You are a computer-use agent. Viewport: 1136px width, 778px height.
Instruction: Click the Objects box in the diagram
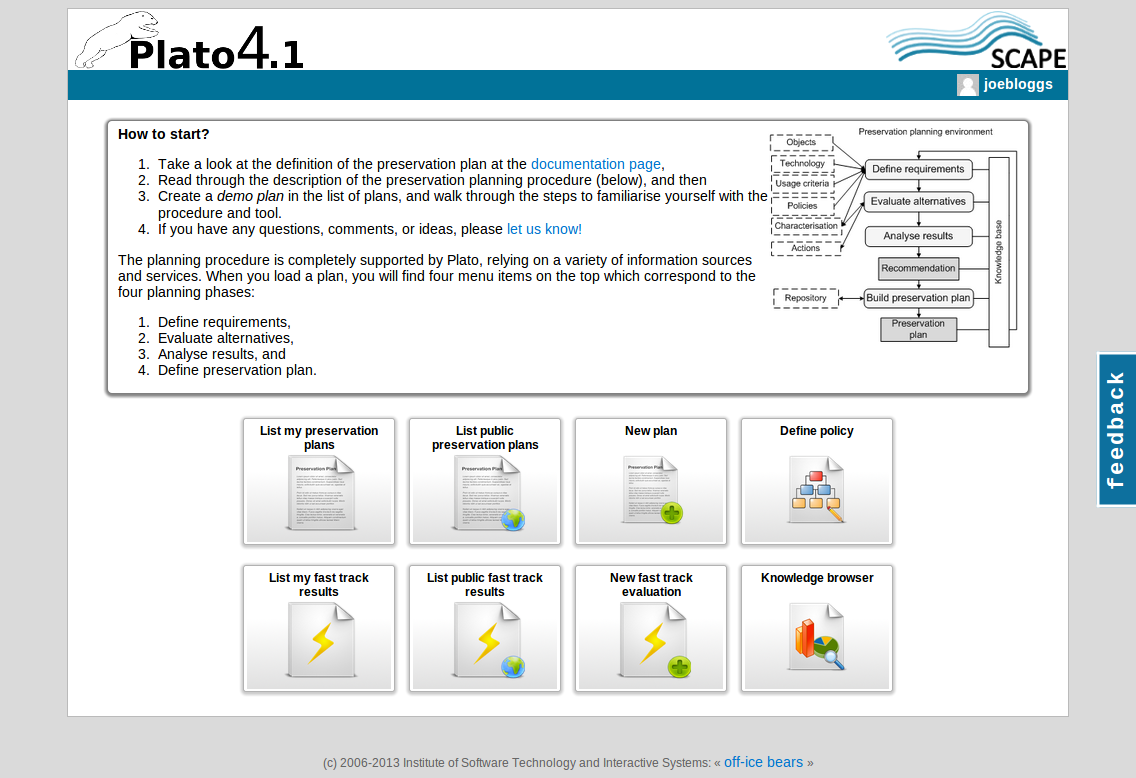point(801,143)
